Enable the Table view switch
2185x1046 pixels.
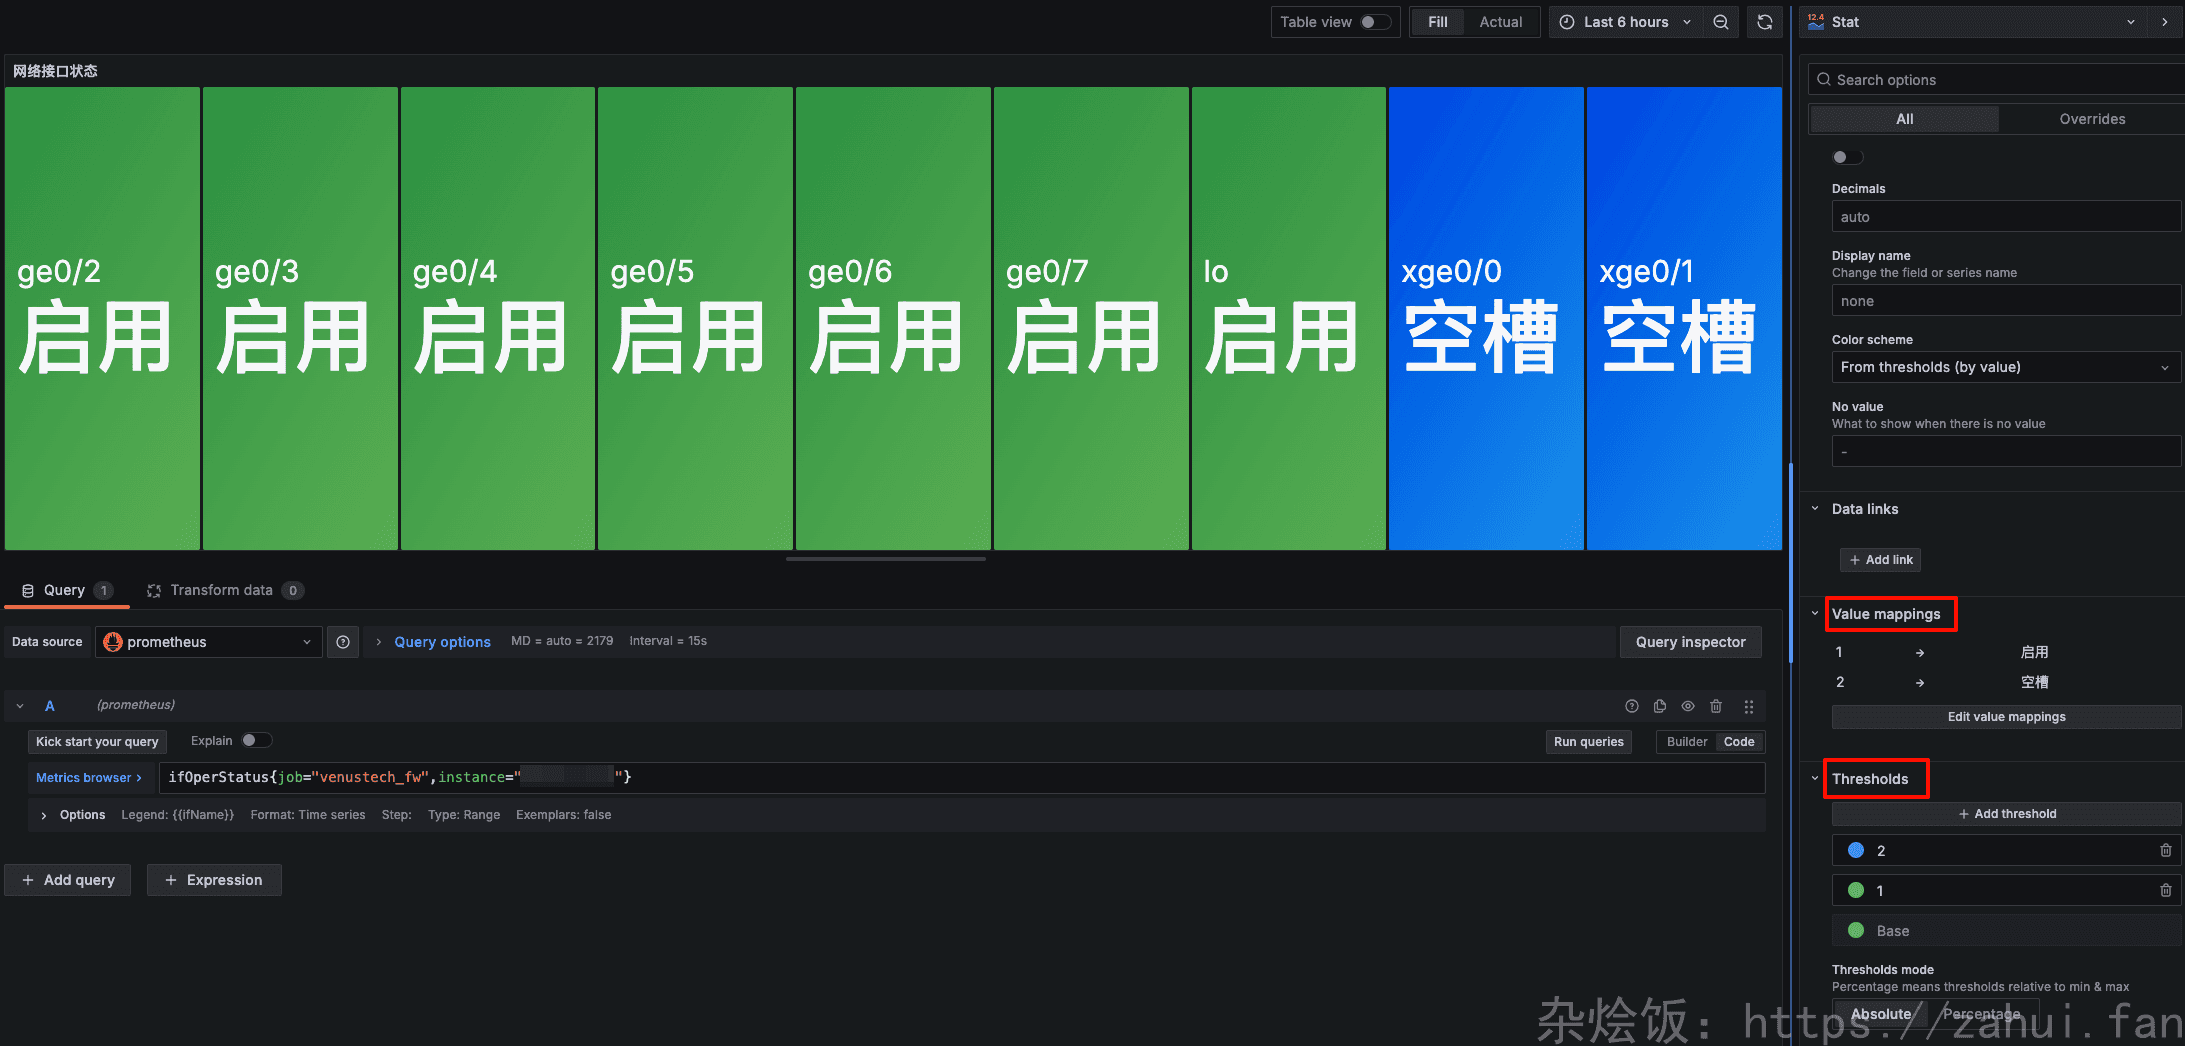point(1374,22)
